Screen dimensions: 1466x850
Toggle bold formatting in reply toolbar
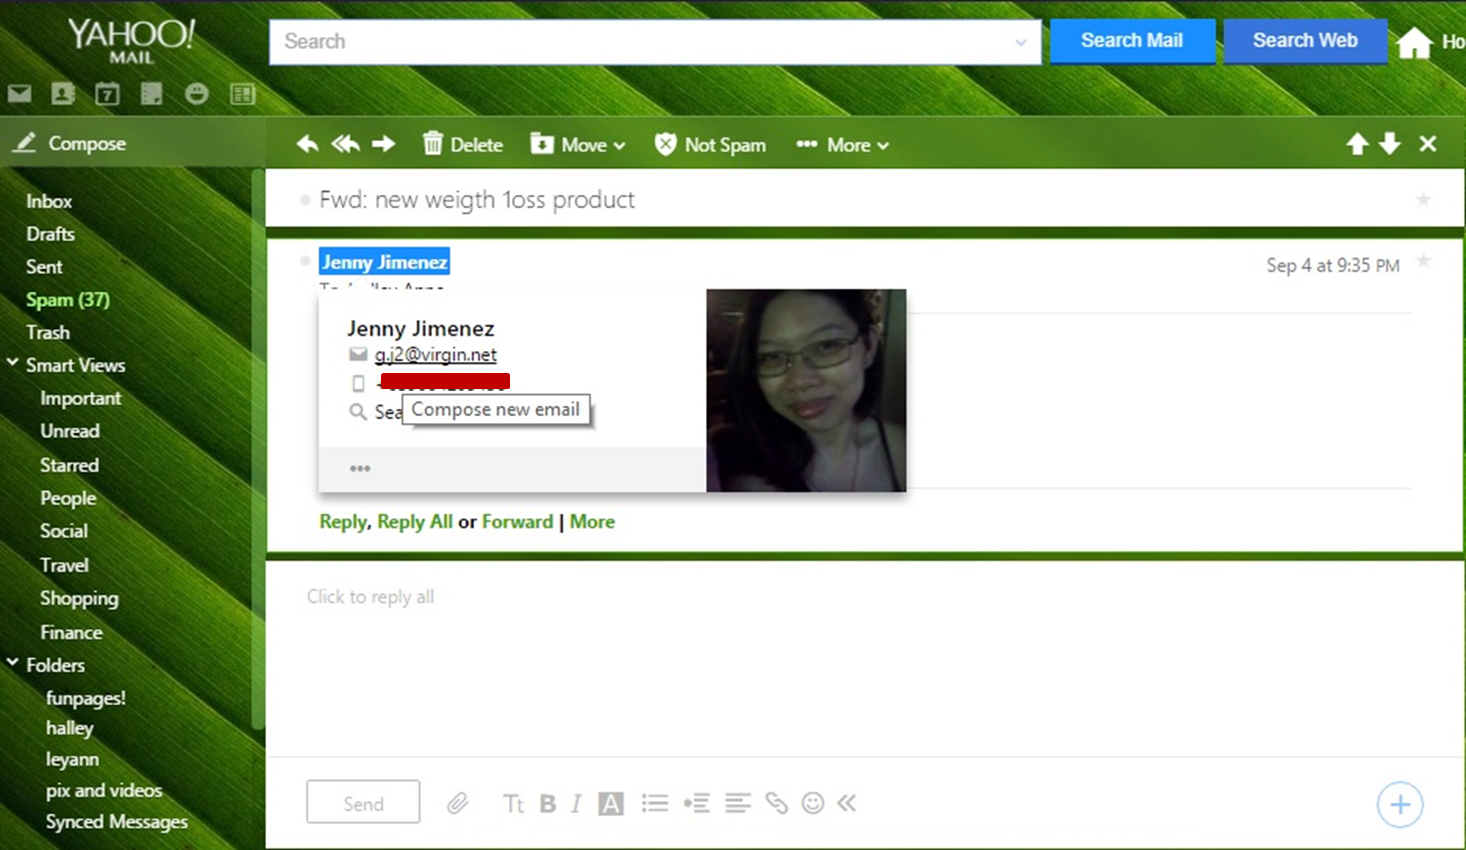tap(548, 803)
